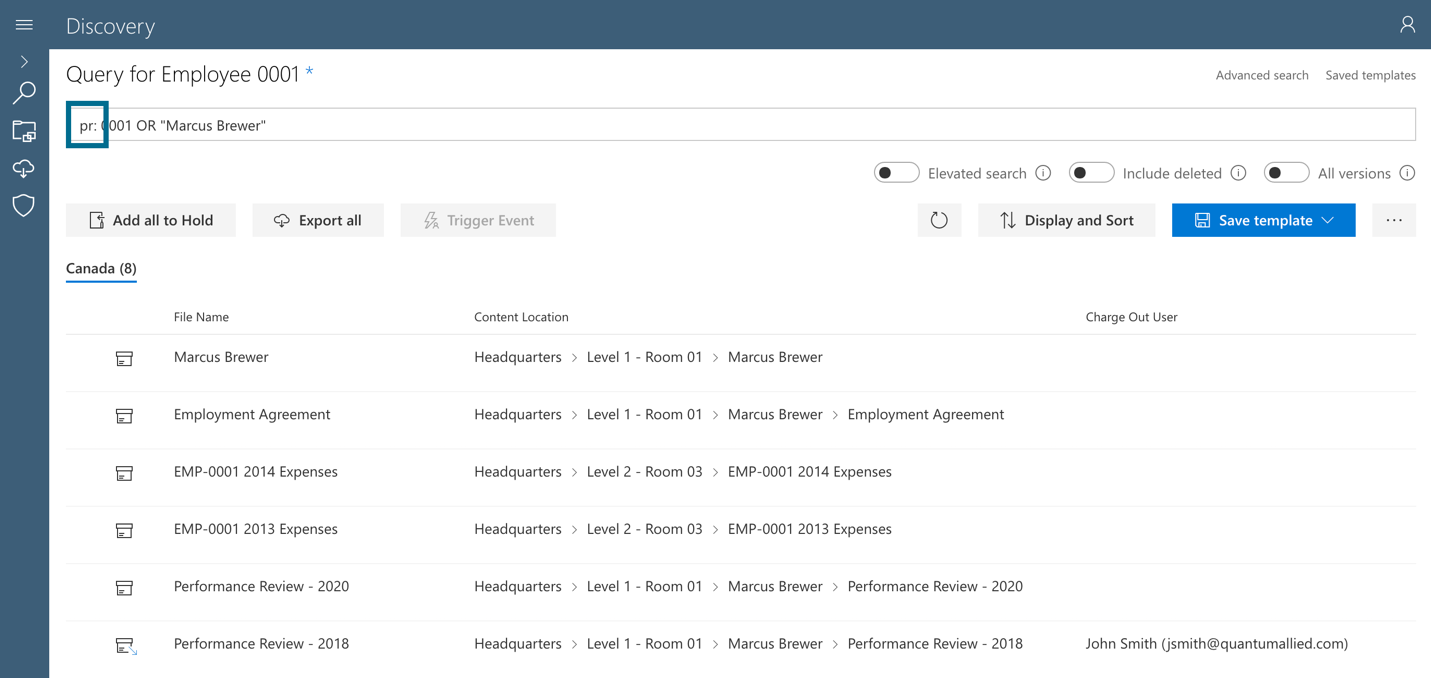Expand the sidebar with chevron arrow
1431x678 pixels.
click(24, 62)
